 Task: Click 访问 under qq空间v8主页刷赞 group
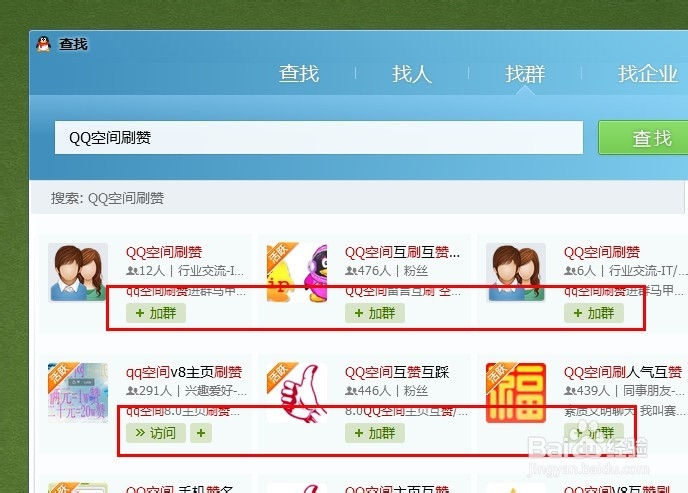tap(155, 433)
